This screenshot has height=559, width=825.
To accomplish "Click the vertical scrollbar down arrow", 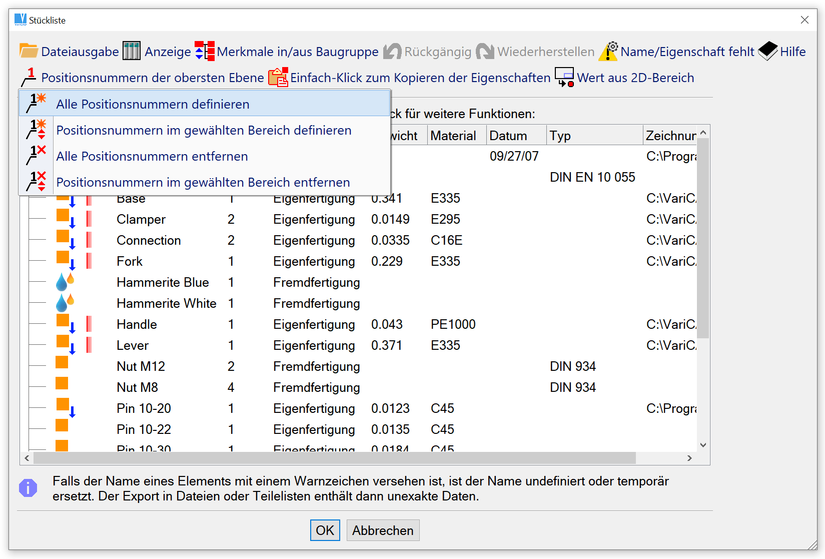I will click(702, 445).
